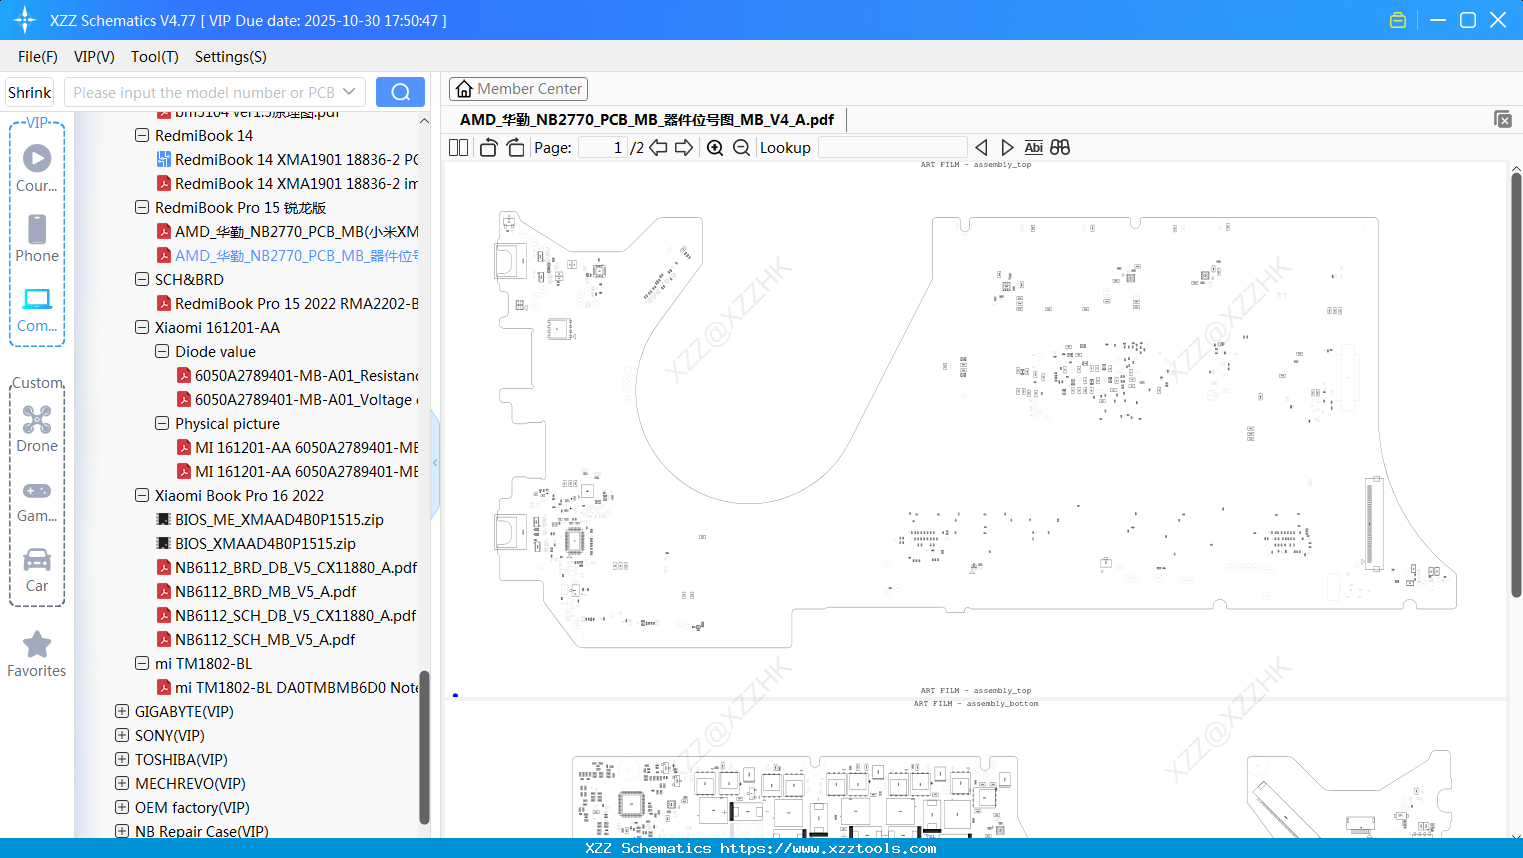Collapse the SCH&BRD folder
Image resolution: width=1523 pixels, height=858 pixels.
point(142,279)
